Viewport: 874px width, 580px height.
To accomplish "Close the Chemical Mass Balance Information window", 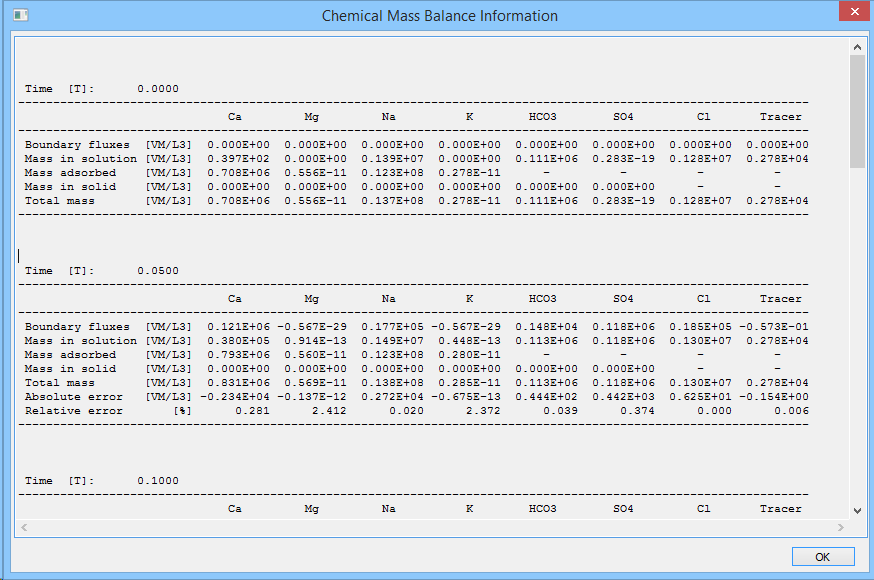I will [x=855, y=11].
